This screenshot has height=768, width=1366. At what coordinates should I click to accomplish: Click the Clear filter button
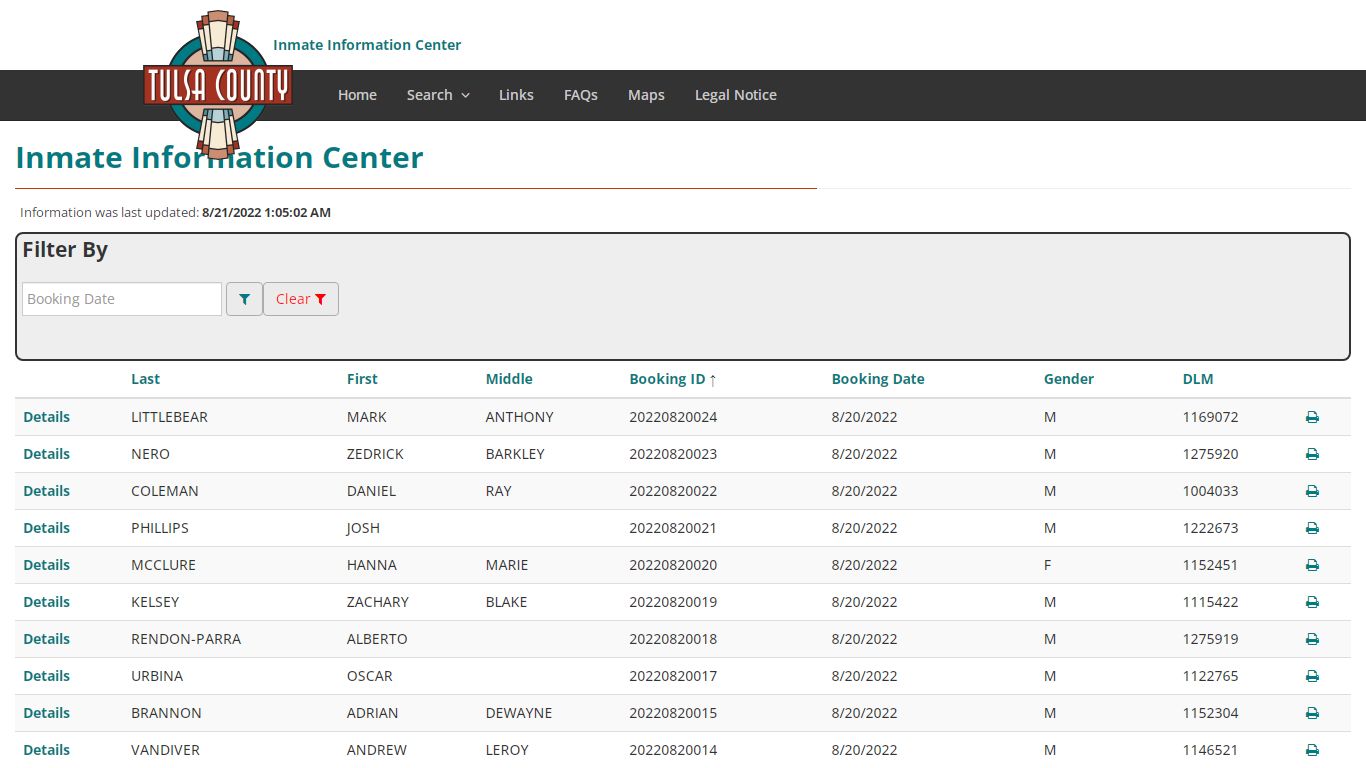pyautogui.click(x=301, y=299)
